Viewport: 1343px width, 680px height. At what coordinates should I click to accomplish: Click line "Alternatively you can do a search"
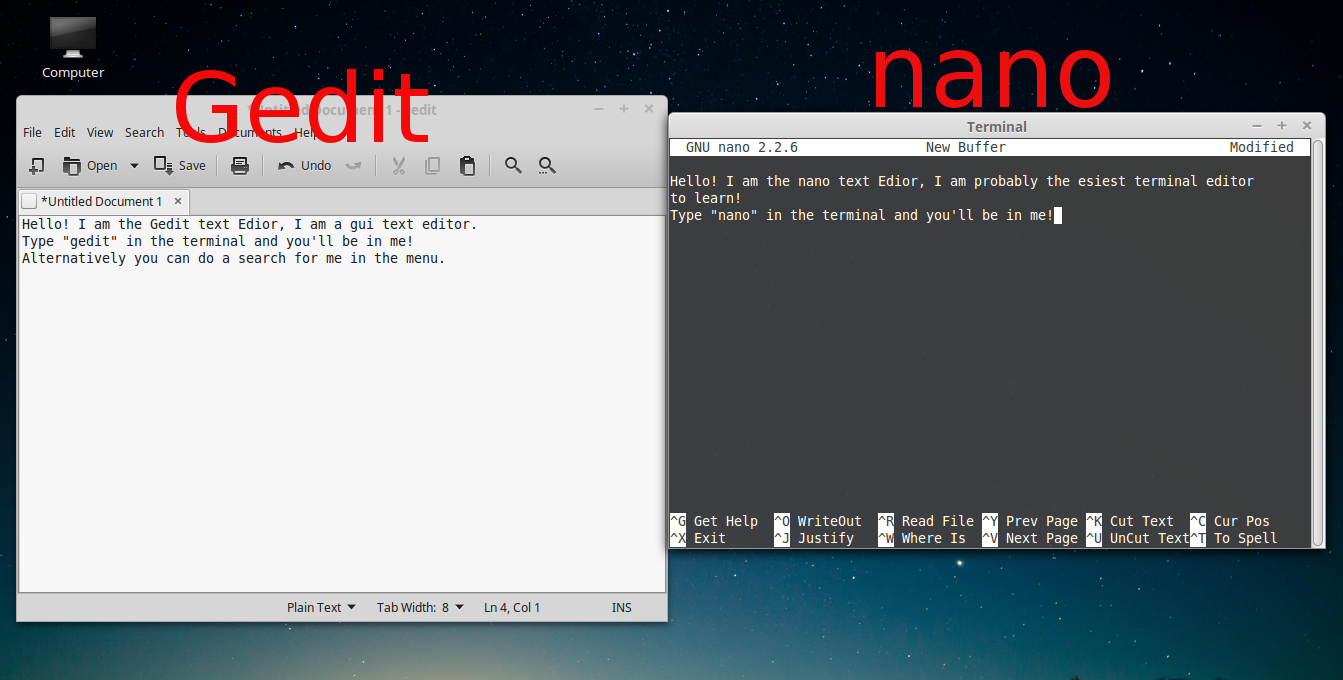[233, 258]
